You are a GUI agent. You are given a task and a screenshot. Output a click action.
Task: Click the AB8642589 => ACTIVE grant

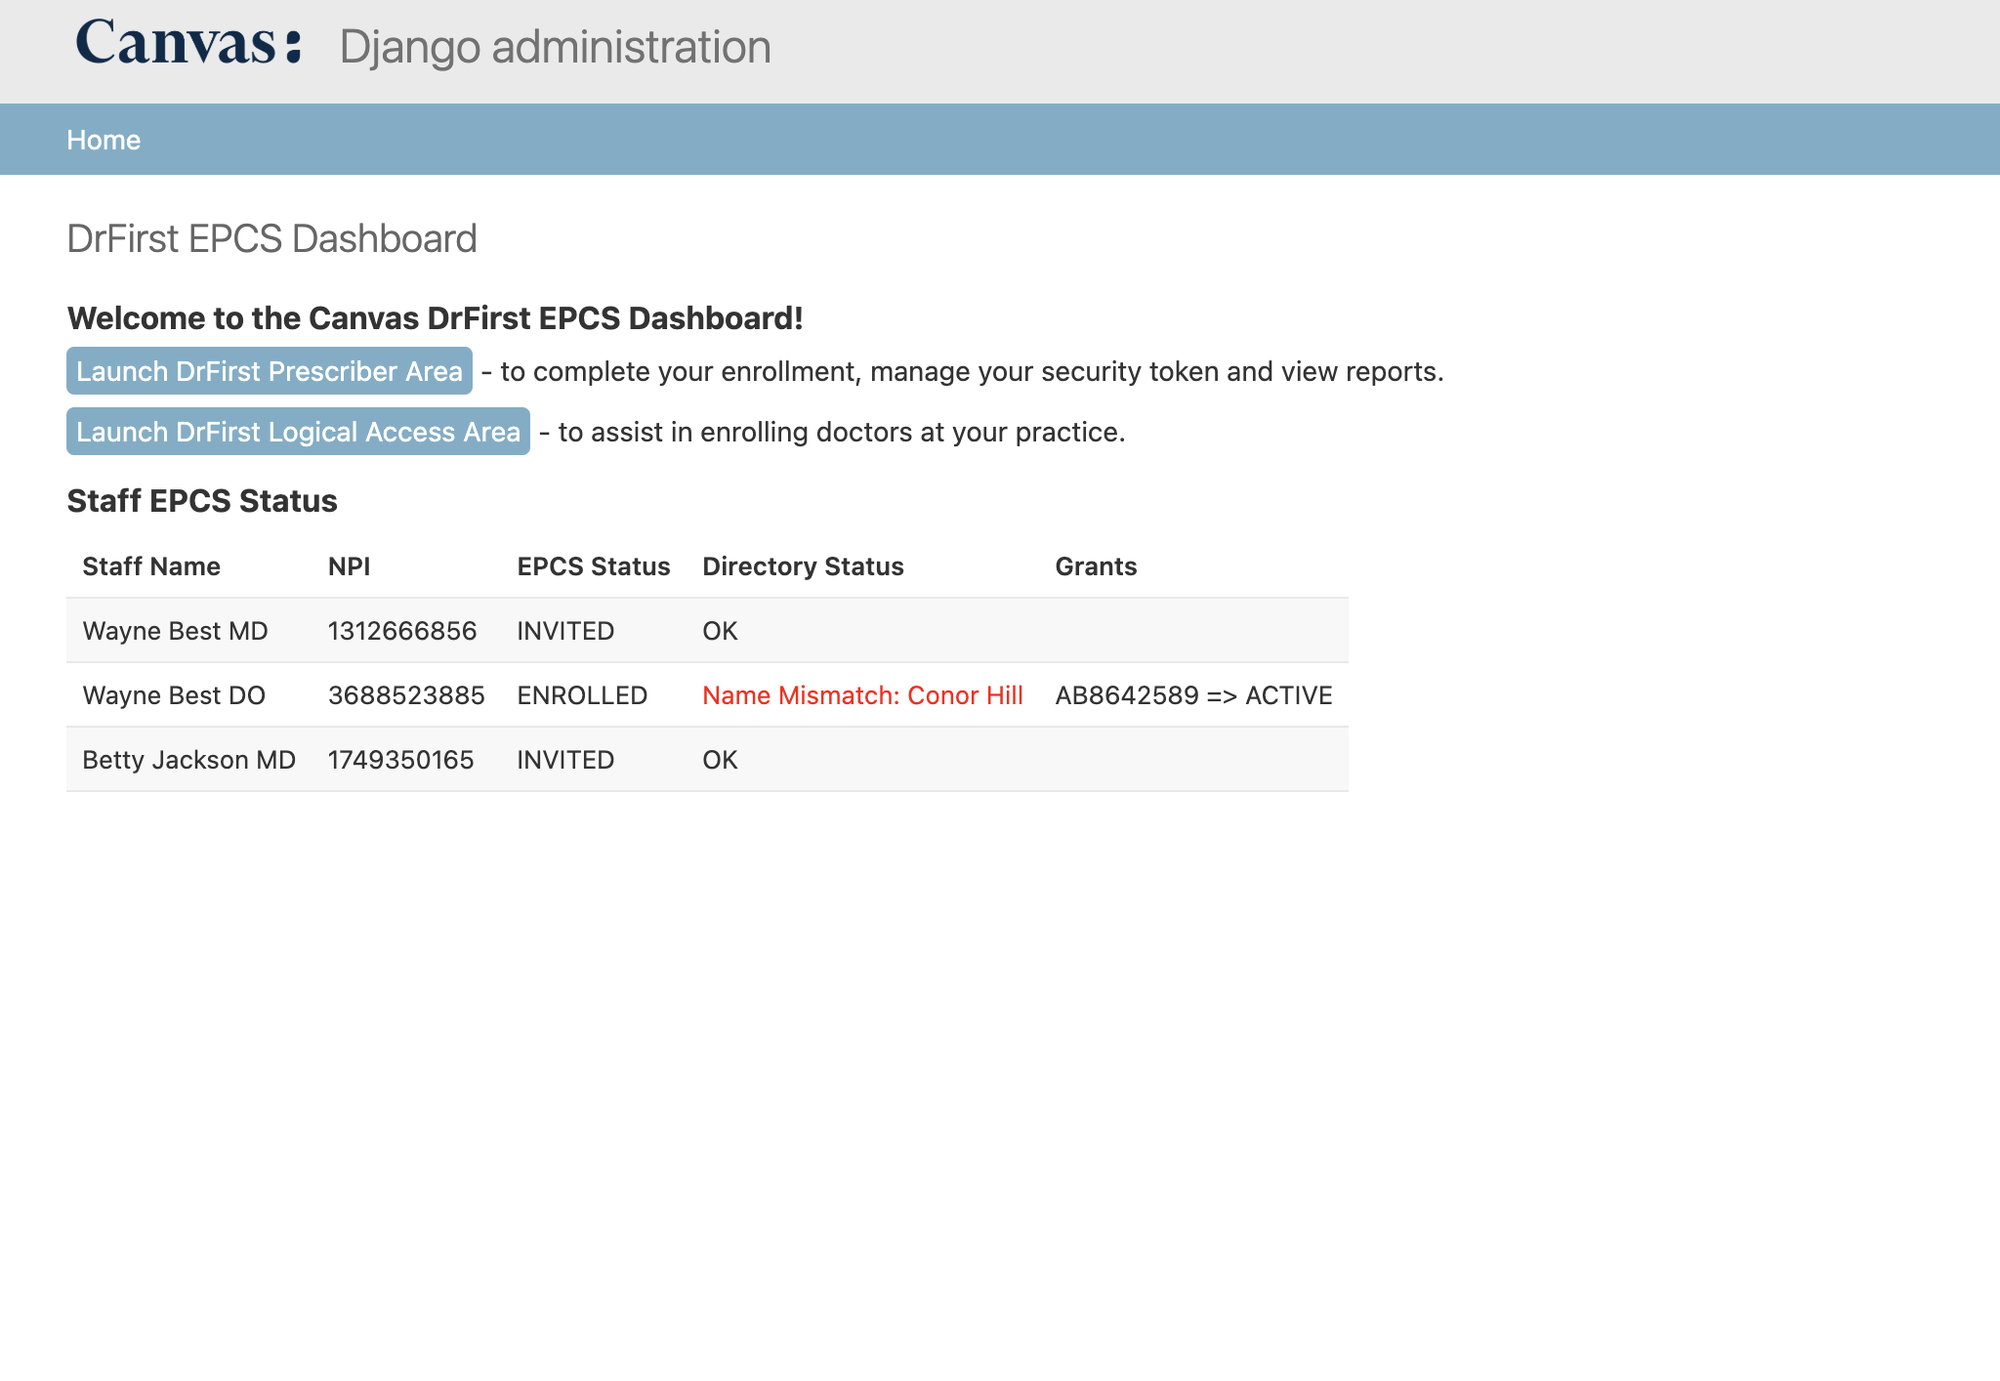[1193, 695]
